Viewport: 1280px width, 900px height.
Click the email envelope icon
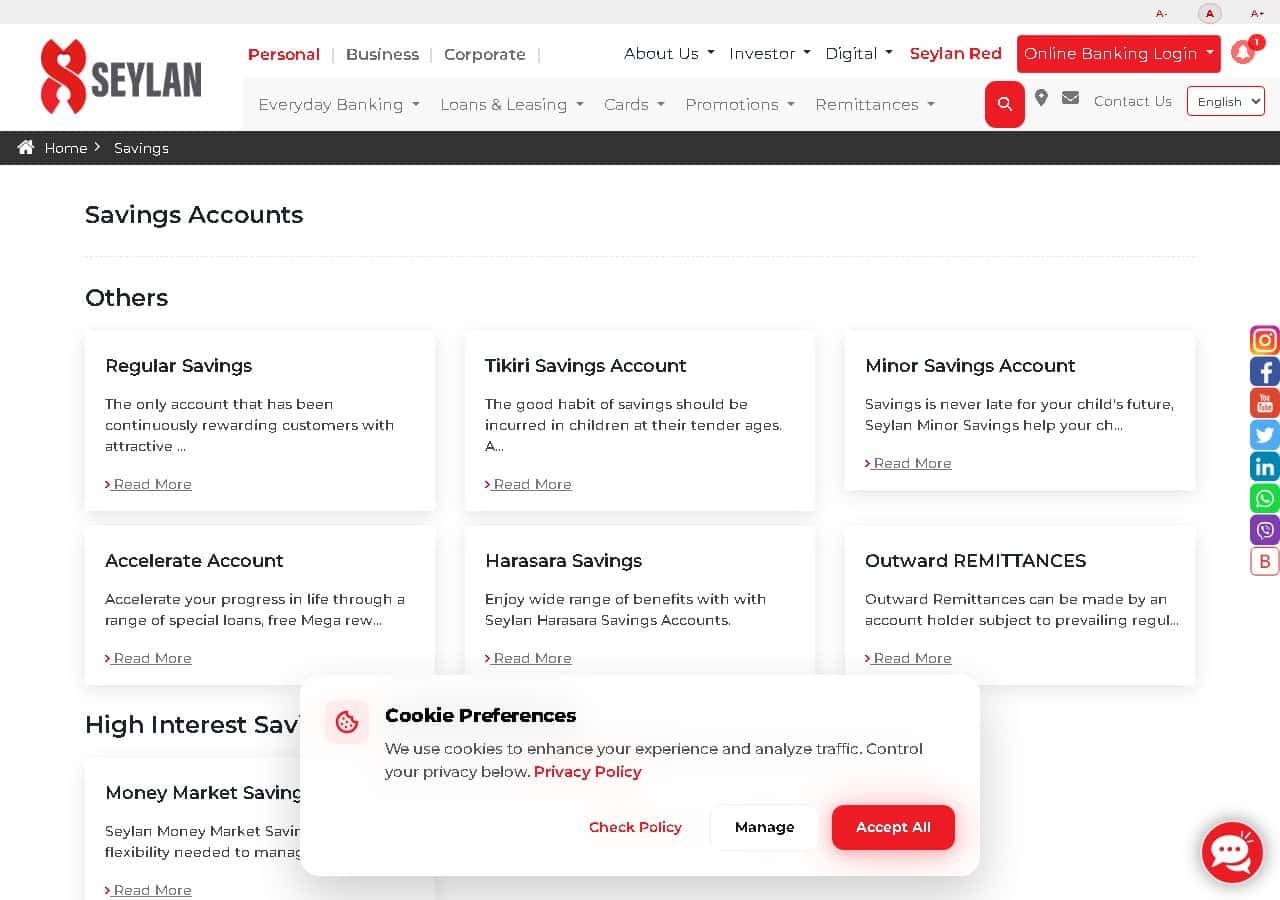[1070, 98]
